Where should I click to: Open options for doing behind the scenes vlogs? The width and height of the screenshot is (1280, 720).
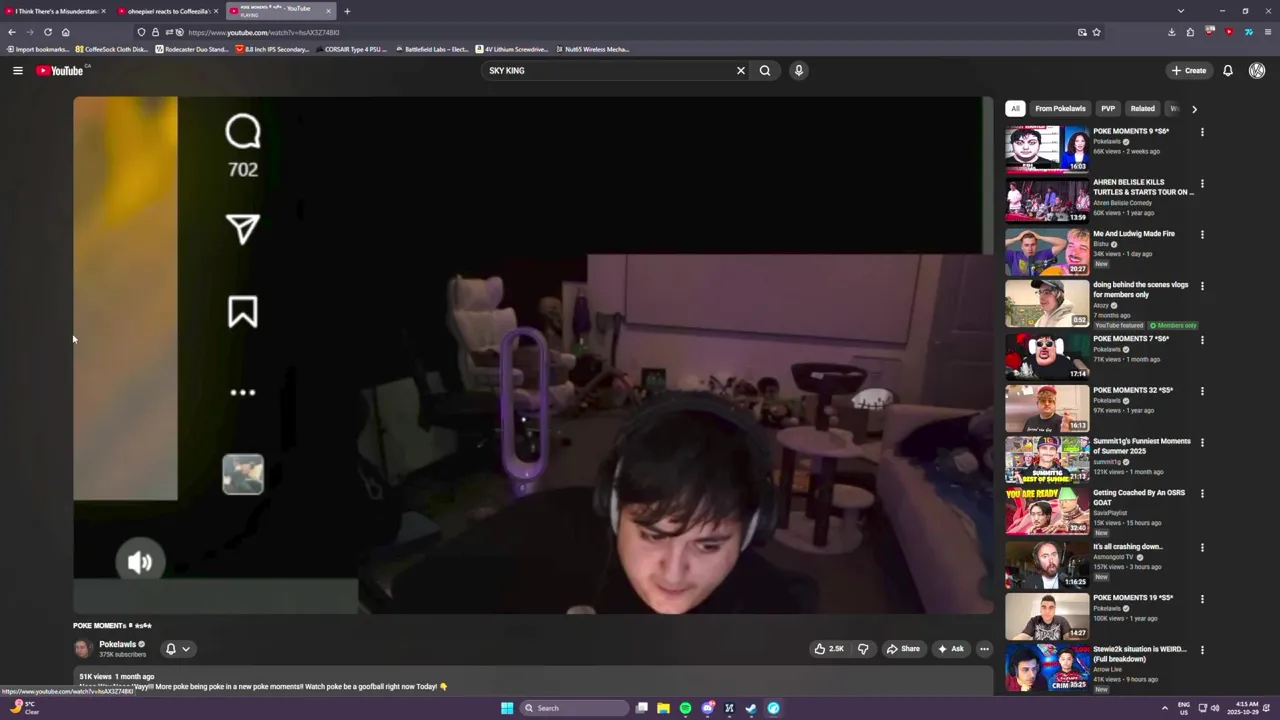[x=1202, y=286]
